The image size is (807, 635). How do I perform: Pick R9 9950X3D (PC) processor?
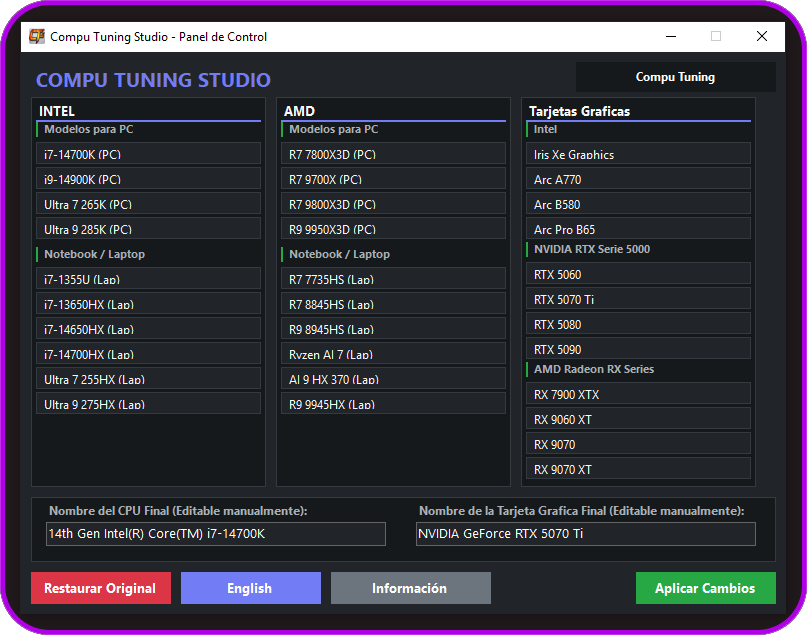coord(393,228)
